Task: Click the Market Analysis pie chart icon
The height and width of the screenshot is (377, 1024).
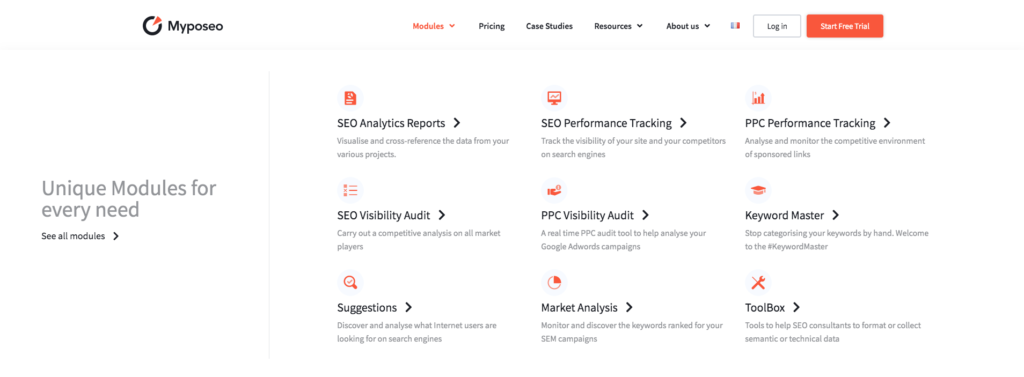Action: (x=554, y=282)
